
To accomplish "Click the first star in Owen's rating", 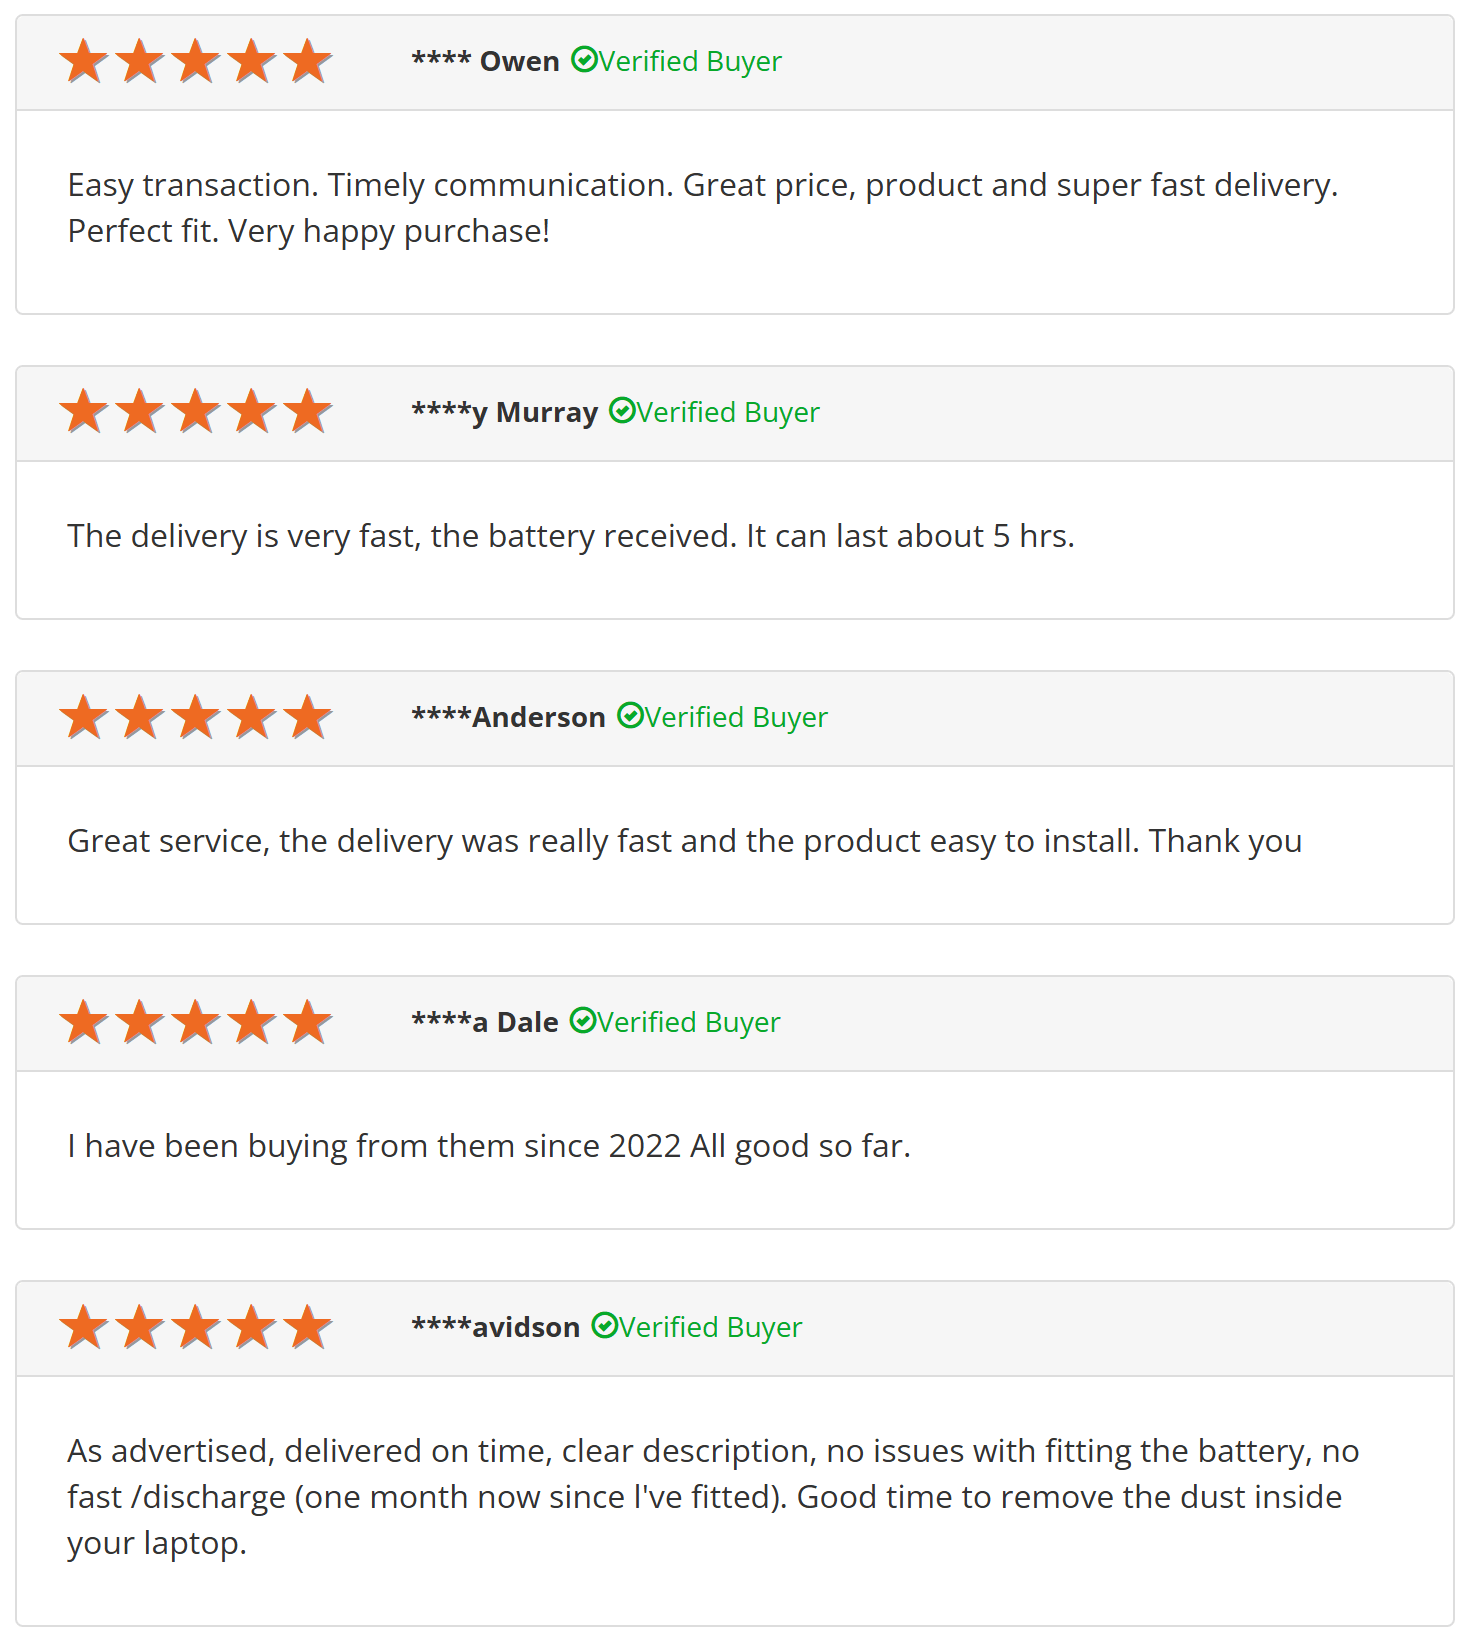I will pyautogui.click(x=84, y=61).
